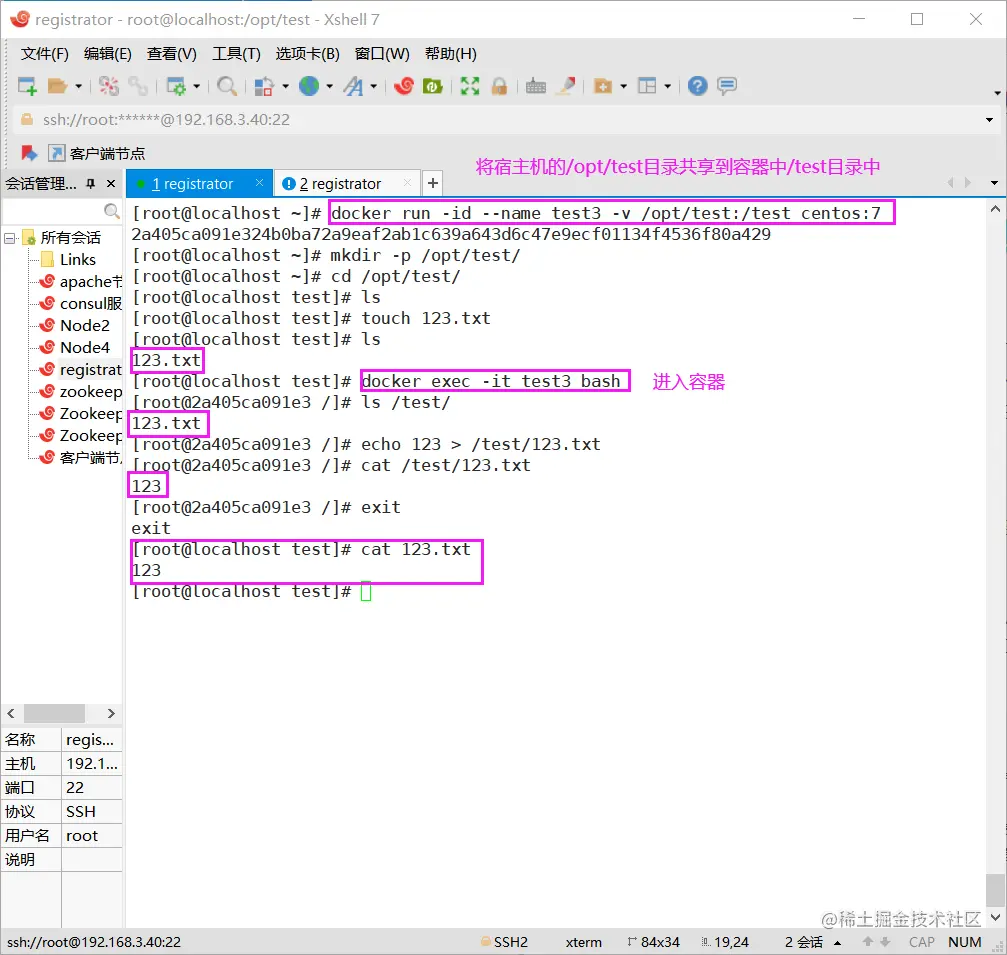Click the globe encoding icon
Screen dimensions: 1007x955
click(309, 85)
